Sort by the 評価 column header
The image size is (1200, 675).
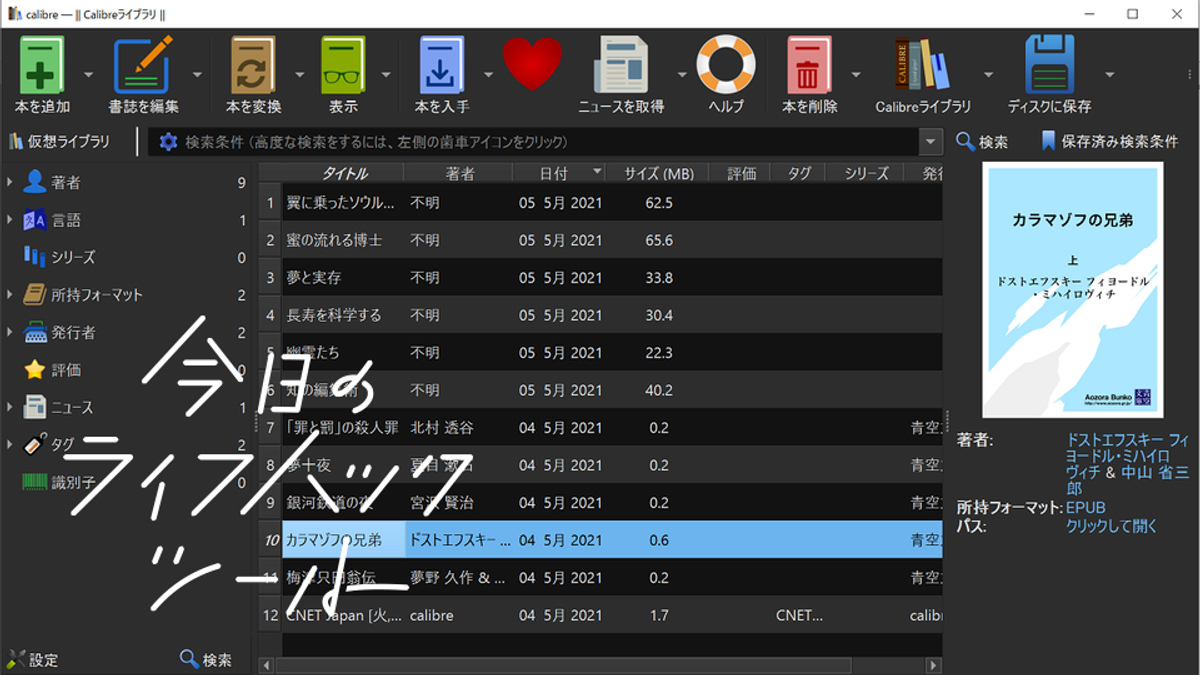(x=741, y=173)
